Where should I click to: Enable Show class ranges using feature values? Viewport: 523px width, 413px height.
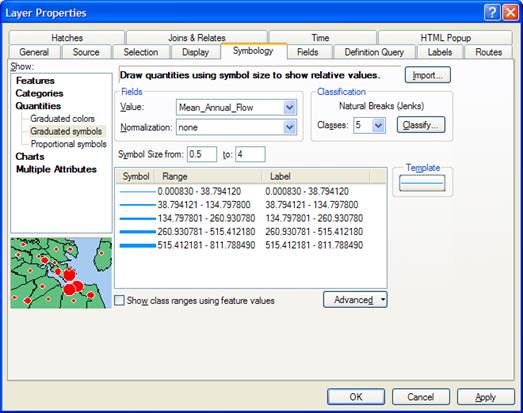(119, 300)
